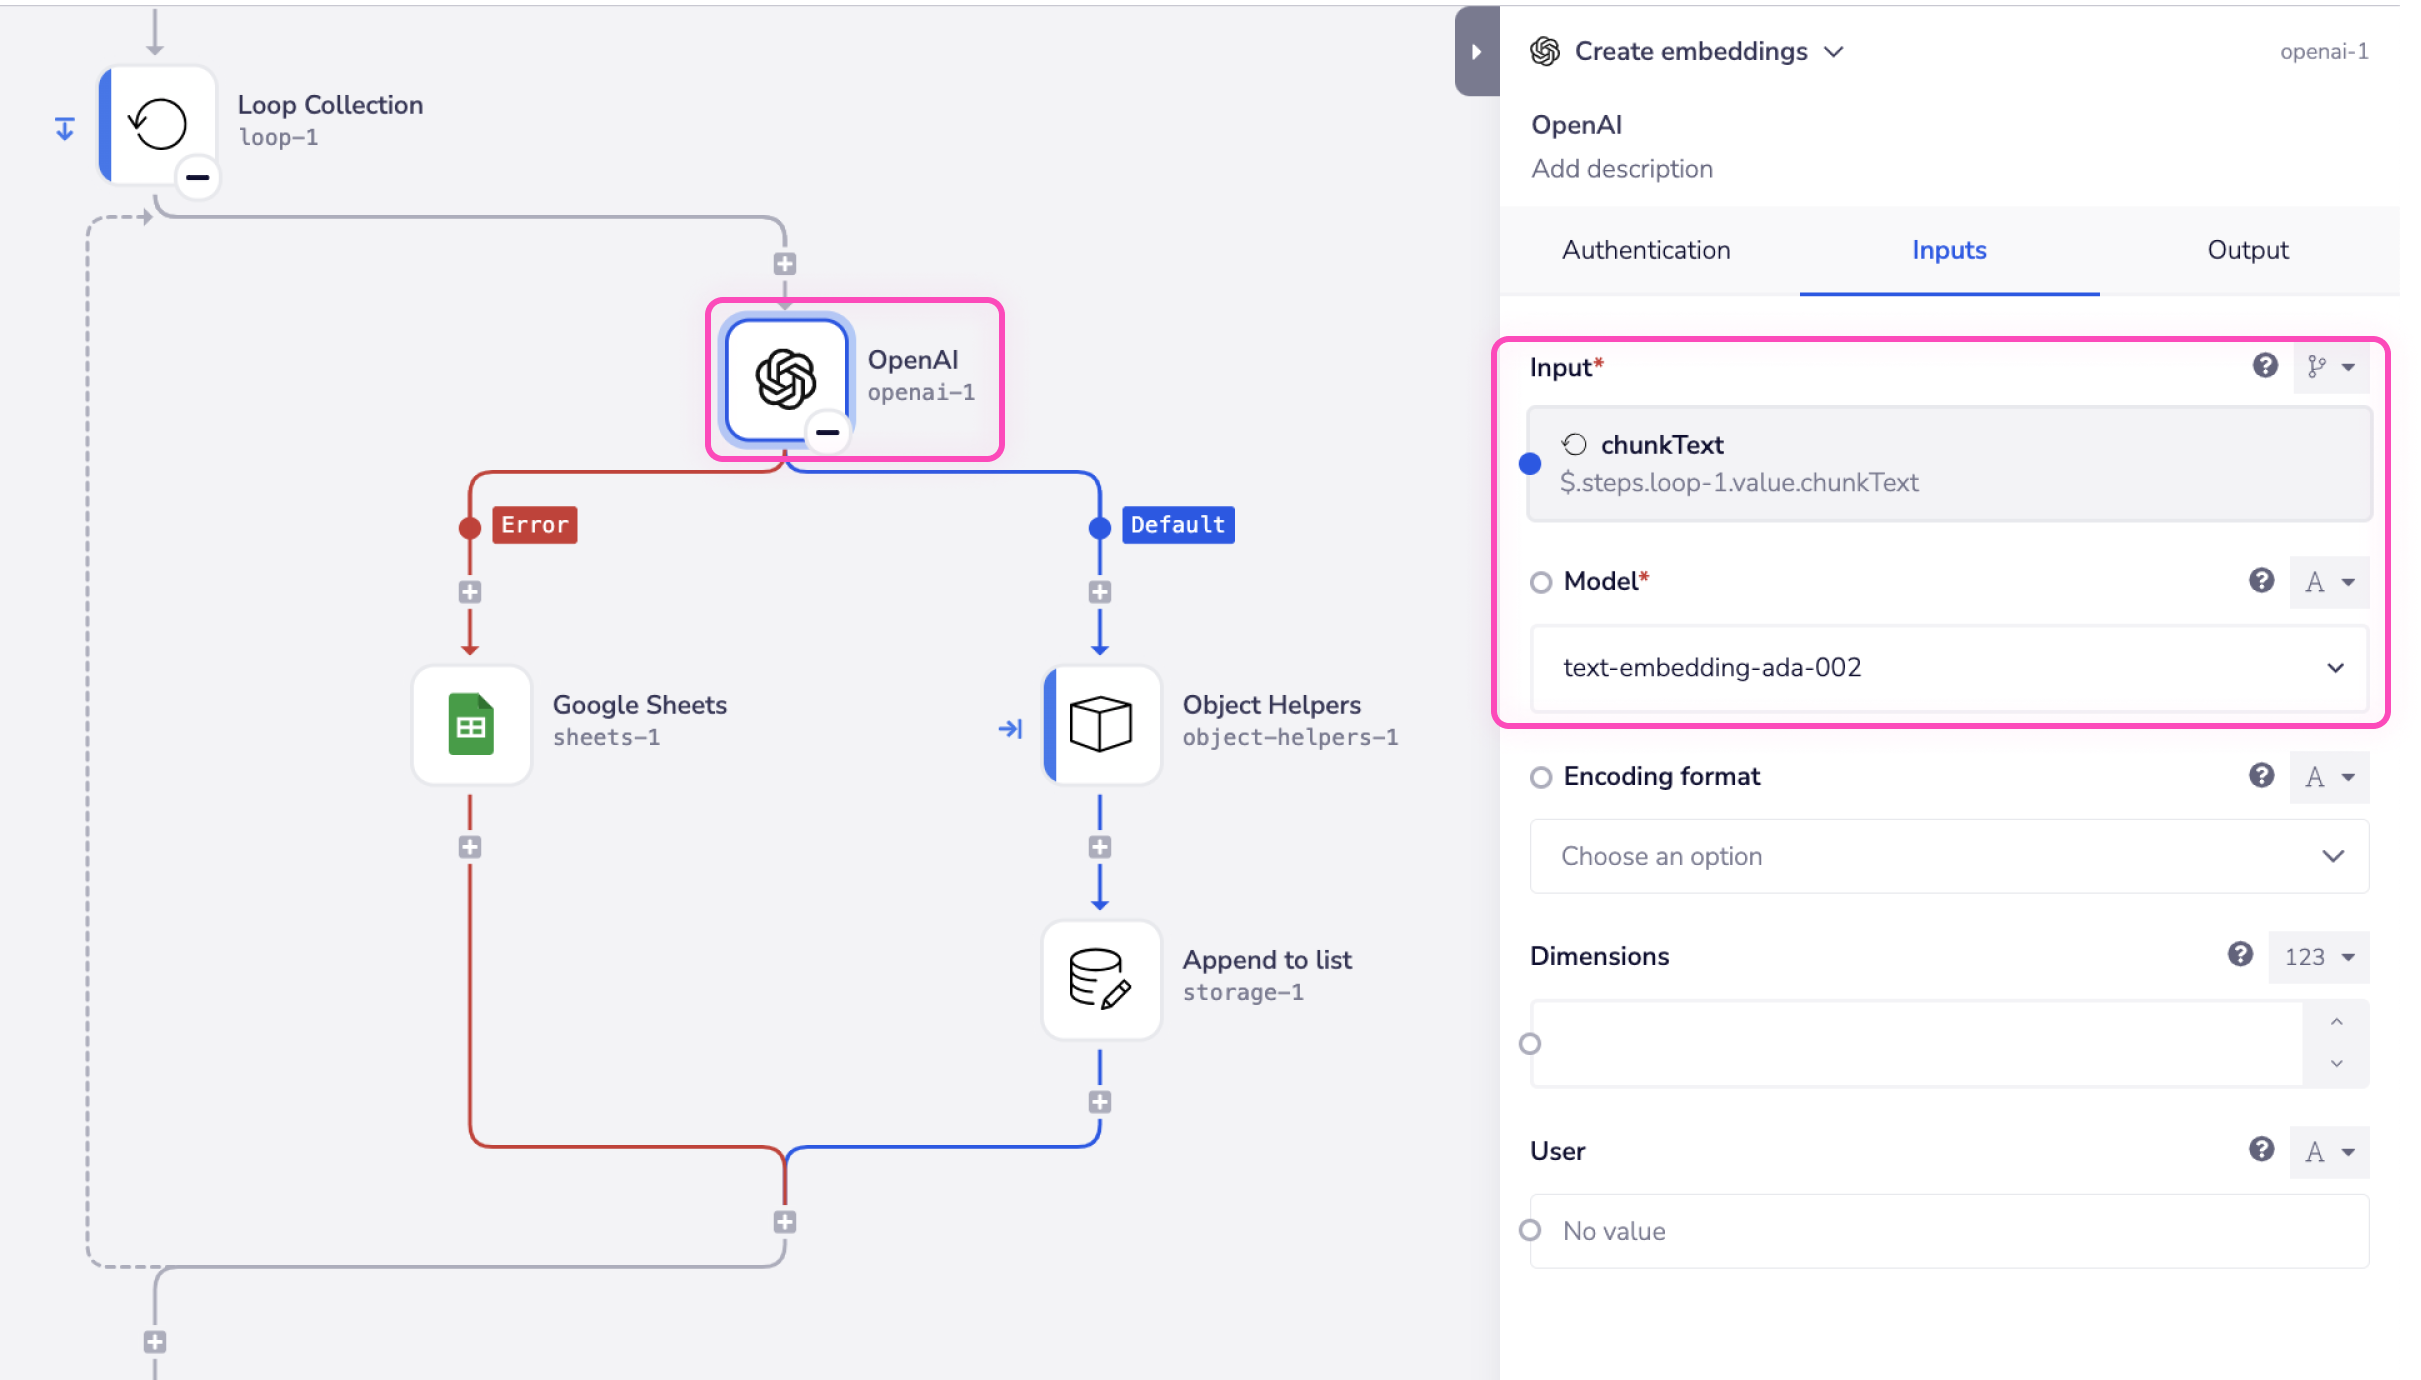This screenshot has height=1380, width=2421.
Task: Select the Model radio indicator
Action: click(1540, 581)
